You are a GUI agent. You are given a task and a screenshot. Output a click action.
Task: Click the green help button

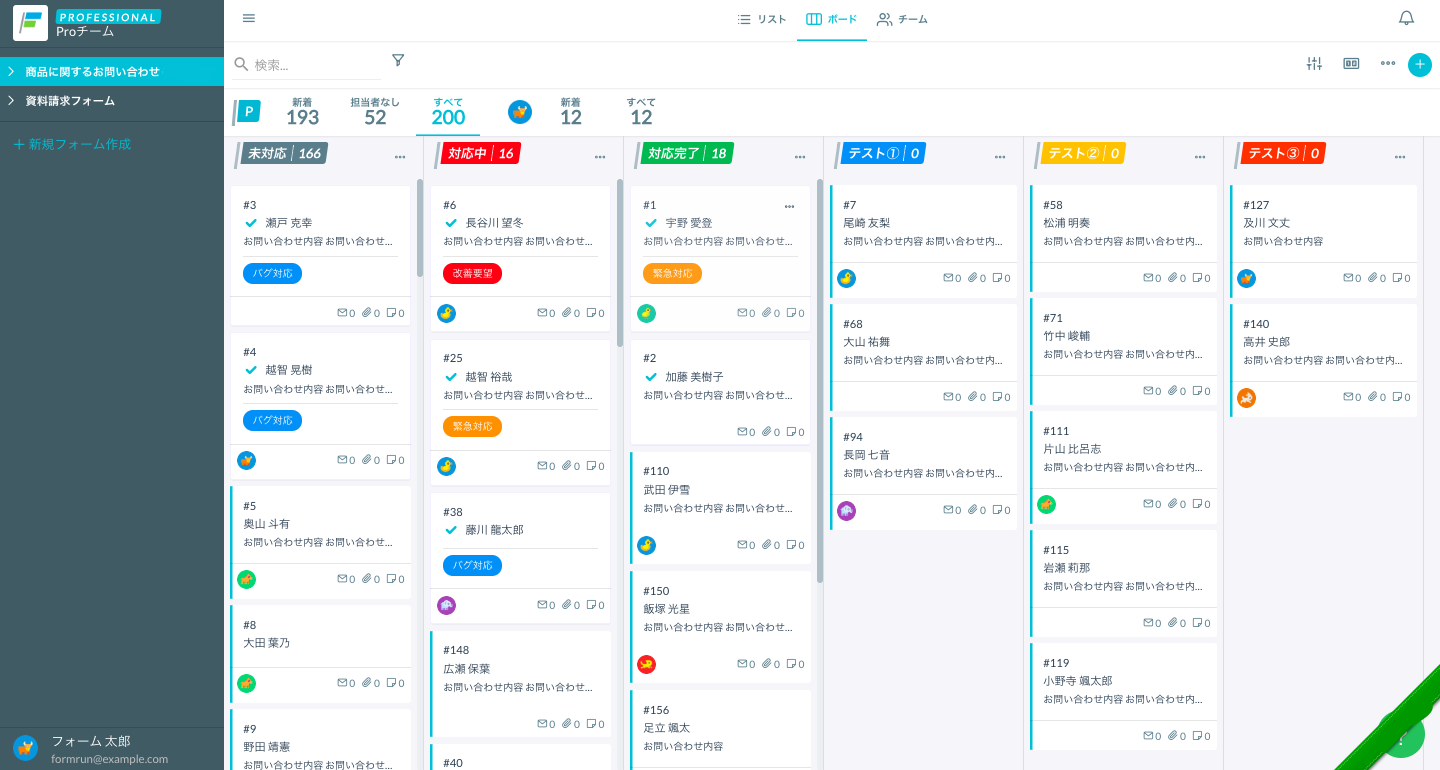click(1402, 738)
